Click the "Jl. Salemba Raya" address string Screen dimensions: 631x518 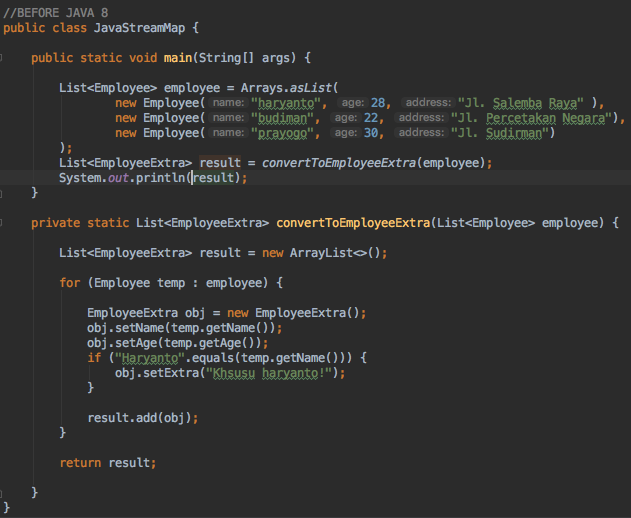(x=521, y=103)
